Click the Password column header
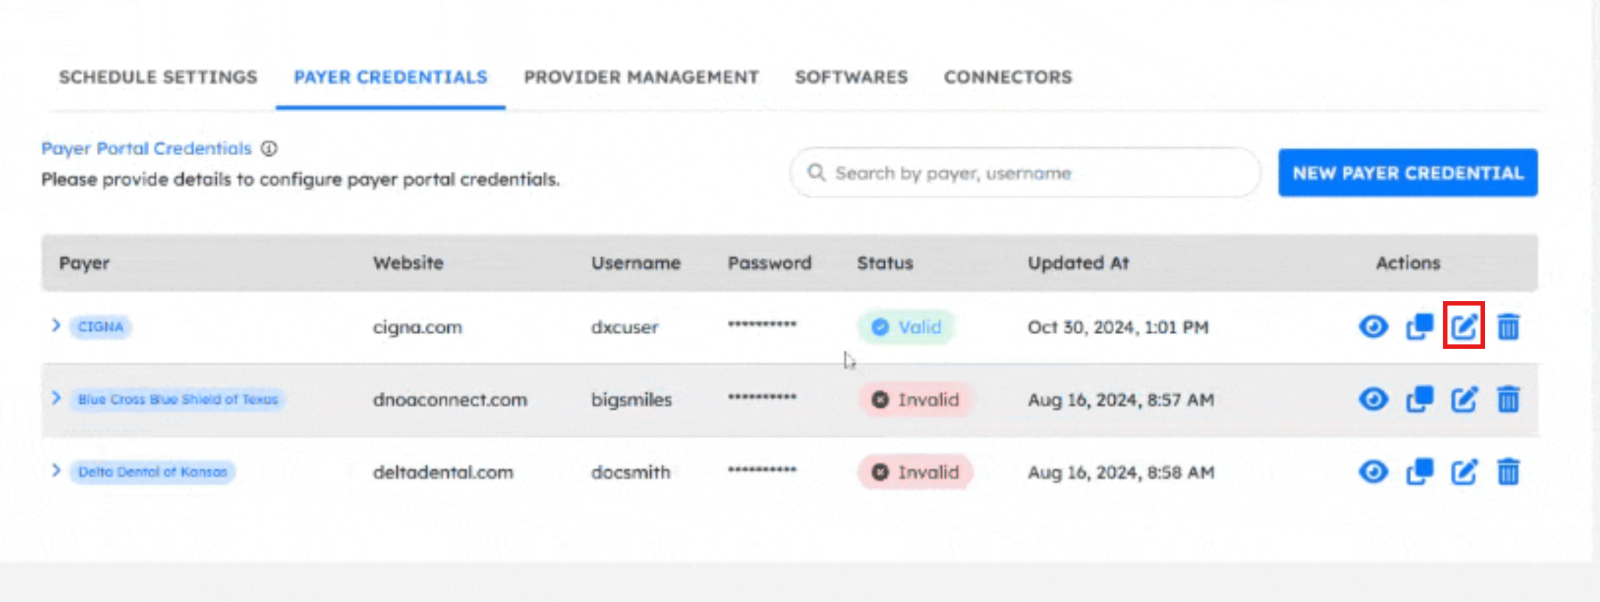 pos(769,263)
